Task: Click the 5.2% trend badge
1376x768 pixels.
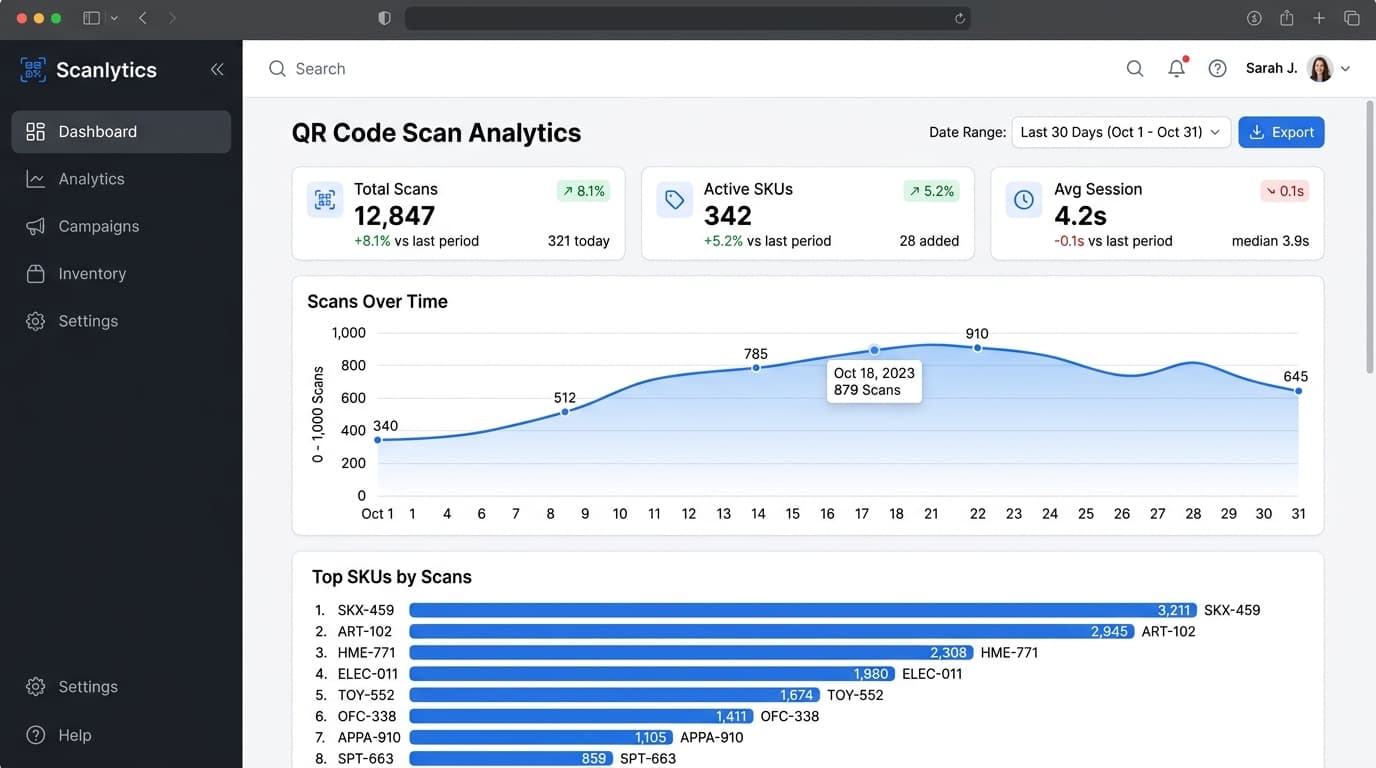Action: 932,191
